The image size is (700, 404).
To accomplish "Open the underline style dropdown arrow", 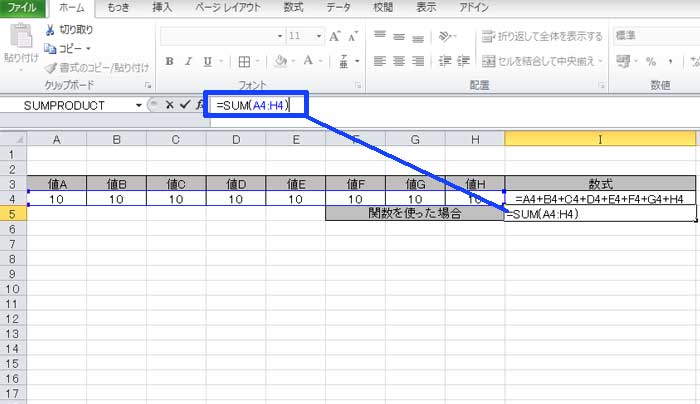I will [x=221, y=61].
